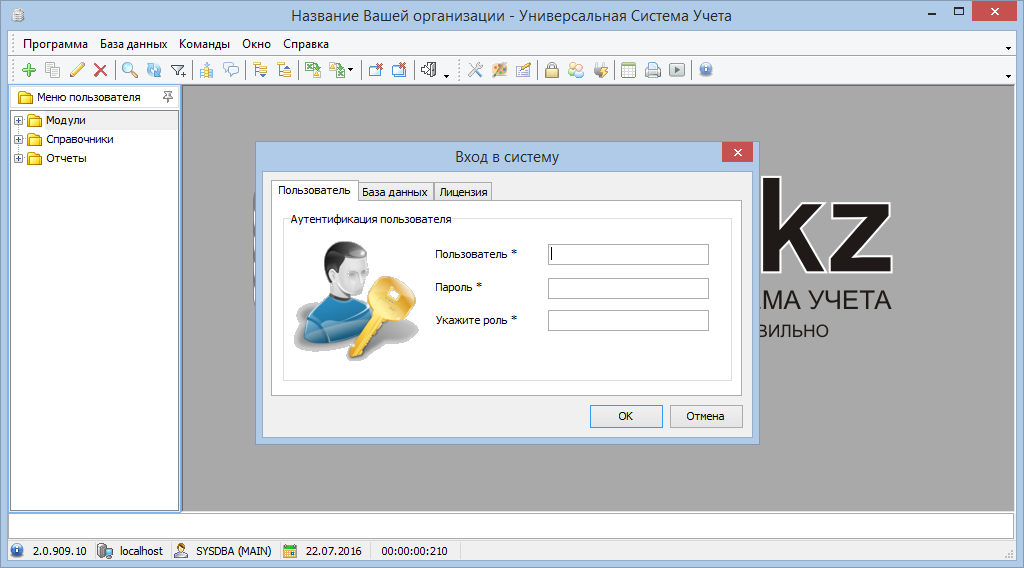Image resolution: width=1024 pixels, height=568 pixels.
Task: Pin the Меню пользователя panel
Action: point(167,97)
